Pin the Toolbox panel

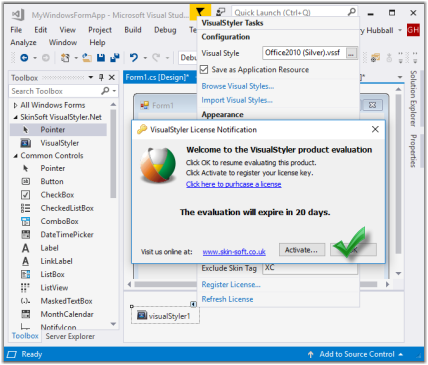101,77
